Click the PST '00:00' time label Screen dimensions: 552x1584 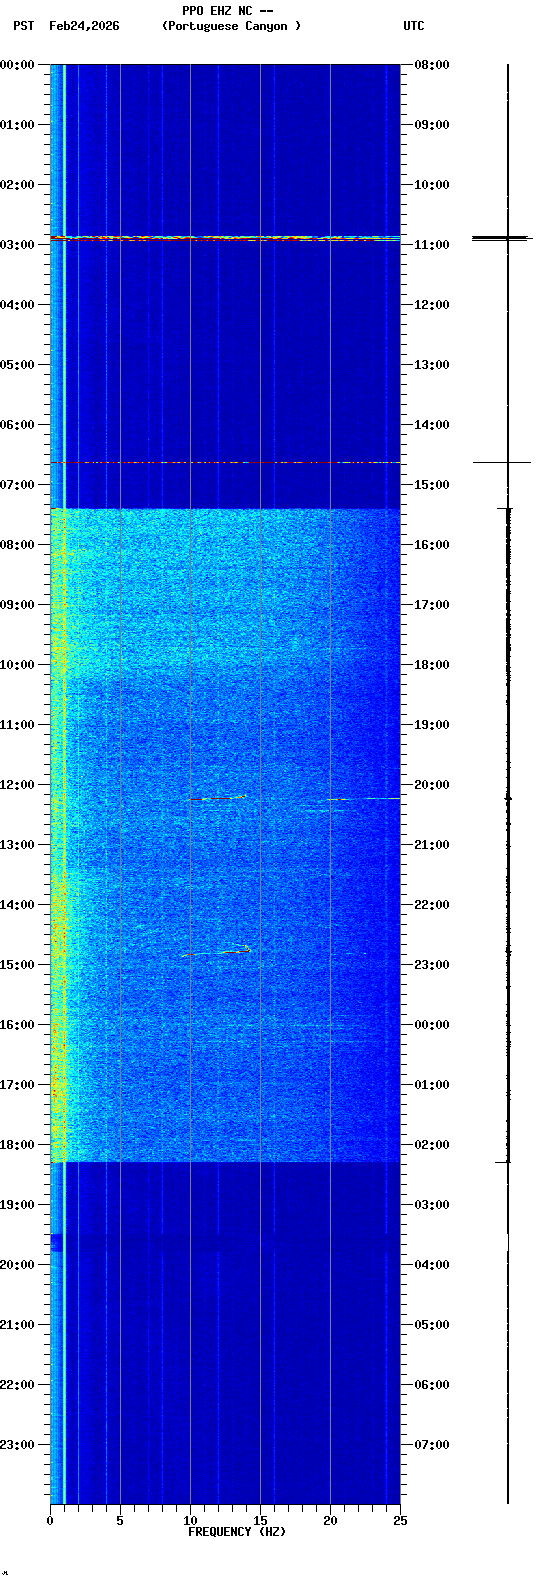(x=17, y=65)
